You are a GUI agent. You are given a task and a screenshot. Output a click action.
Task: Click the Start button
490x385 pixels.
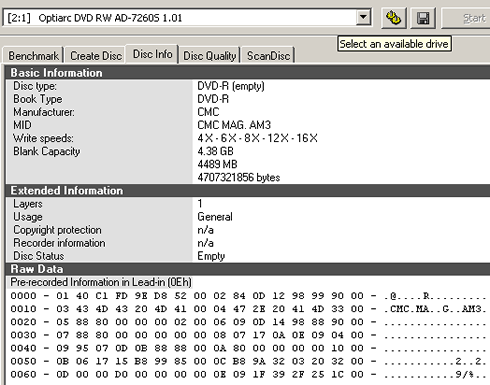[x=466, y=18]
